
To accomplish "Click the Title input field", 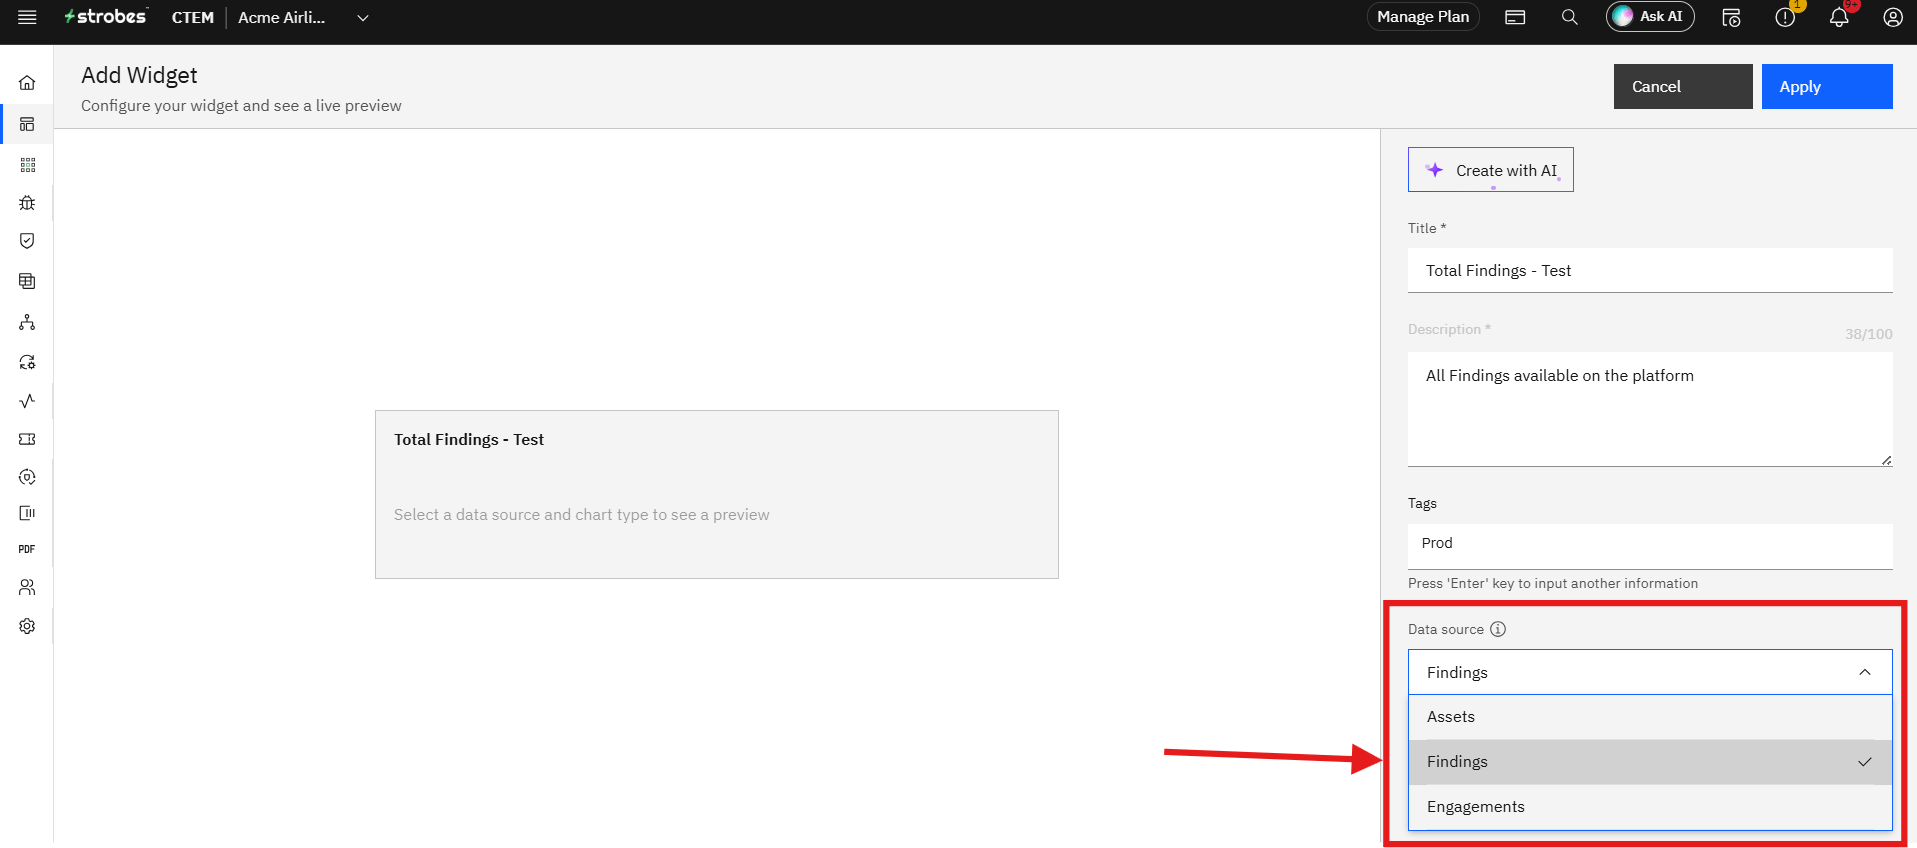I will (1650, 270).
